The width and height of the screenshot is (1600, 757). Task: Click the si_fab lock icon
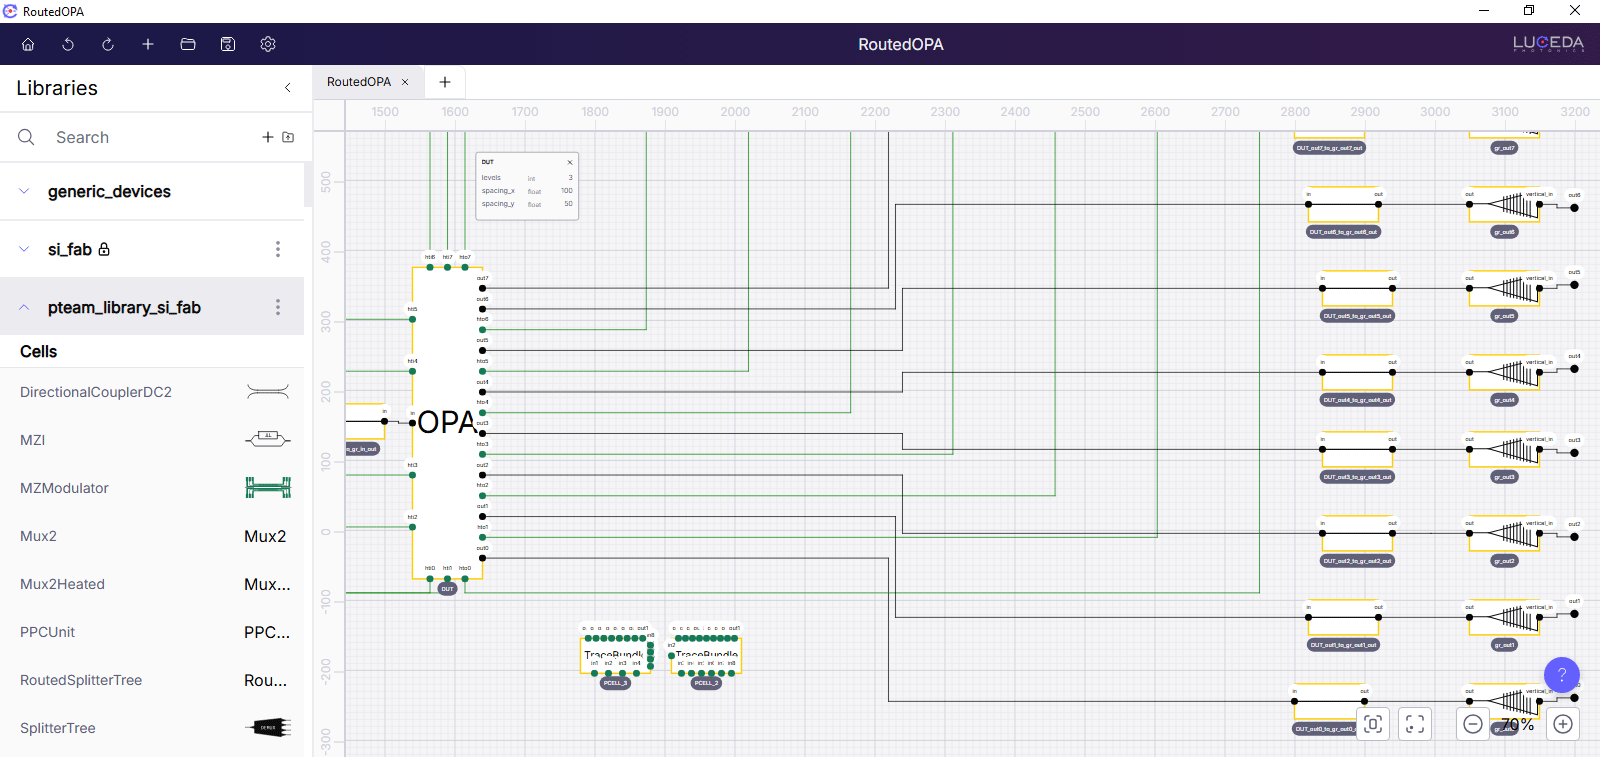pyautogui.click(x=104, y=249)
